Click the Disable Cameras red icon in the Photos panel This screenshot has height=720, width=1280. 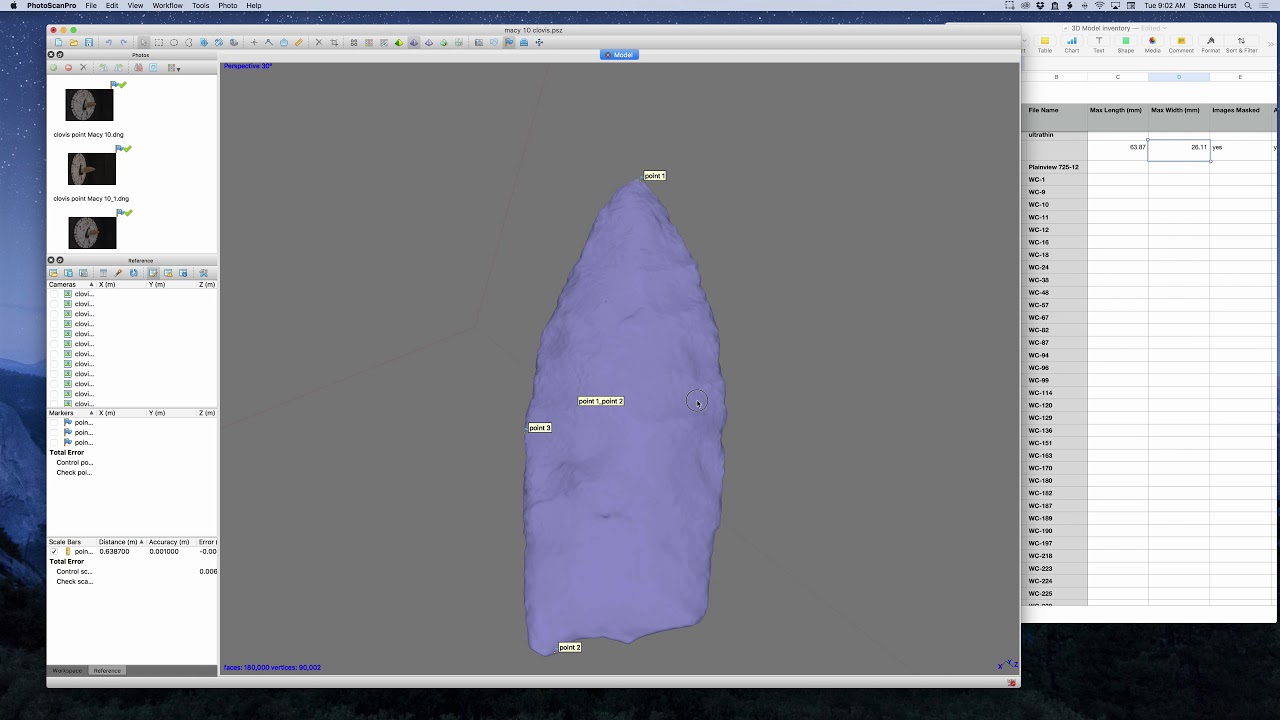coord(68,67)
